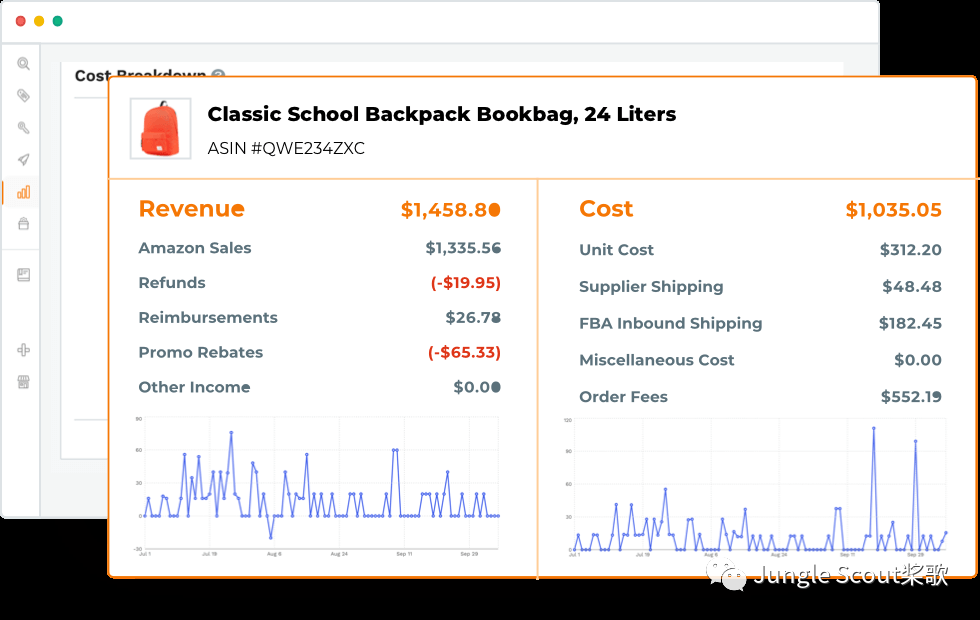Click the Order Fees row label

[623, 397]
